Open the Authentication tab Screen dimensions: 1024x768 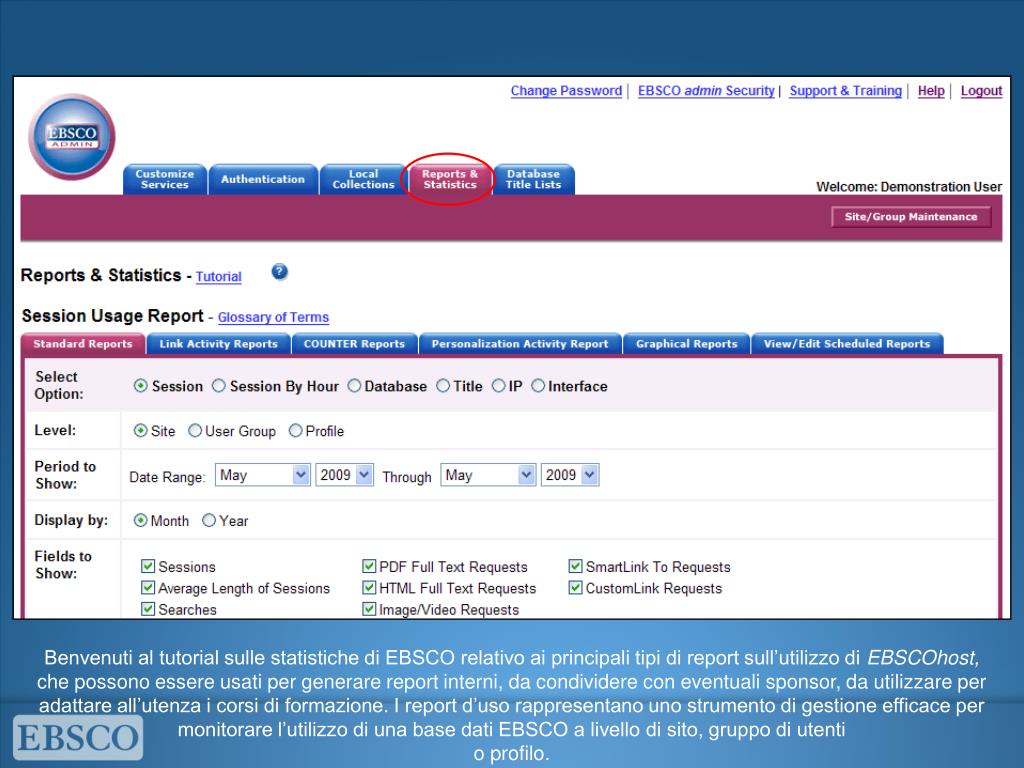(x=263, y=179)
